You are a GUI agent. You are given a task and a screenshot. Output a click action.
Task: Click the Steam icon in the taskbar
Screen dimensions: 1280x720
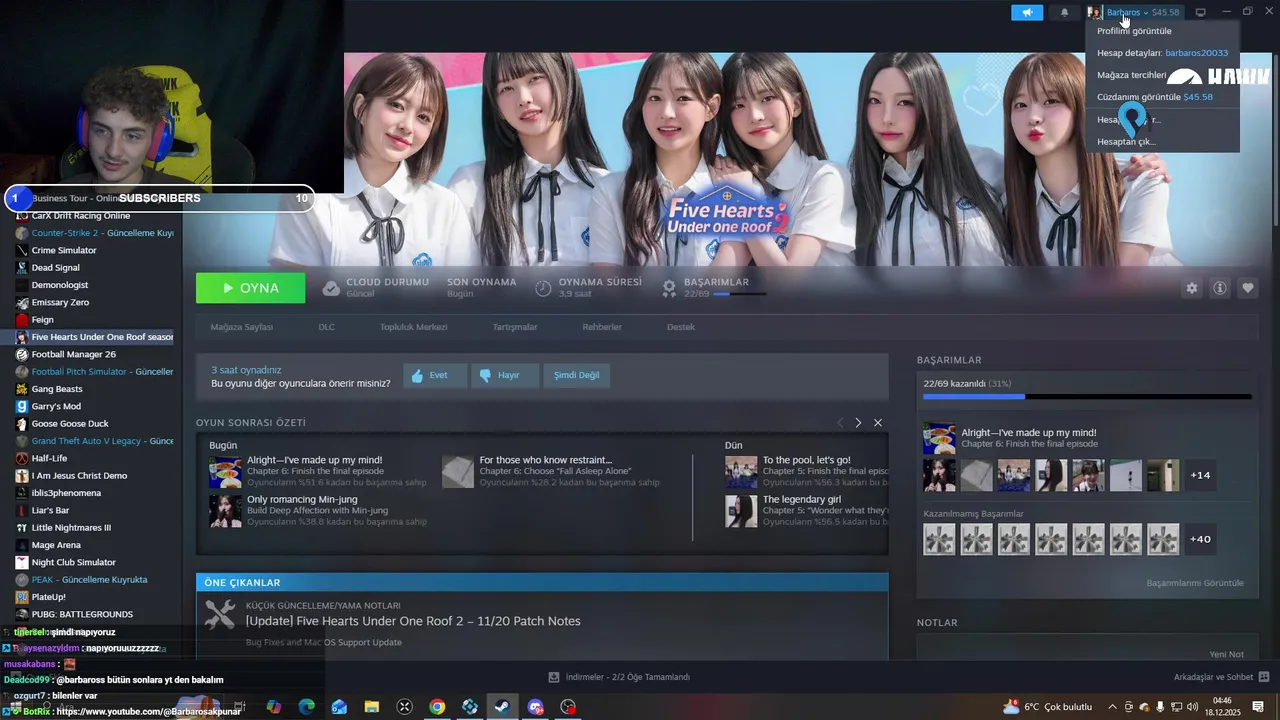(503, 707)
